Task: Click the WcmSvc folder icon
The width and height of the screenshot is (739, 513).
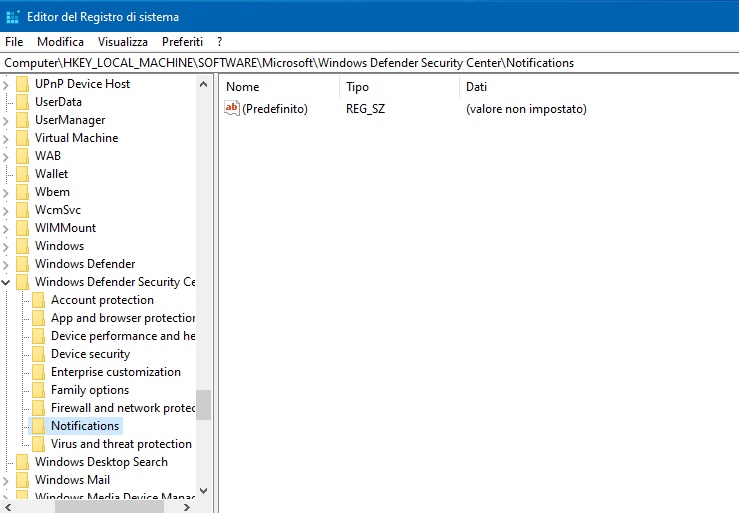Action: point(23,210)
